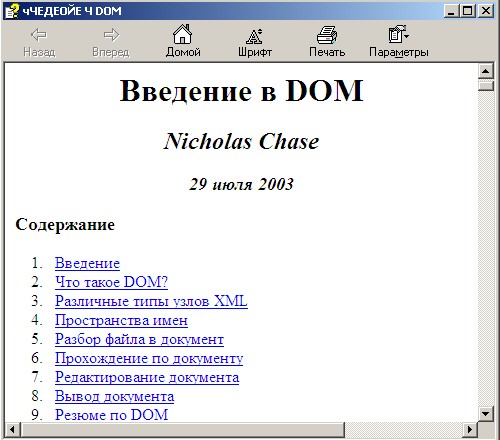Click the Введение в DOM heading
The image size is (500, 440).
pos(241,91)
